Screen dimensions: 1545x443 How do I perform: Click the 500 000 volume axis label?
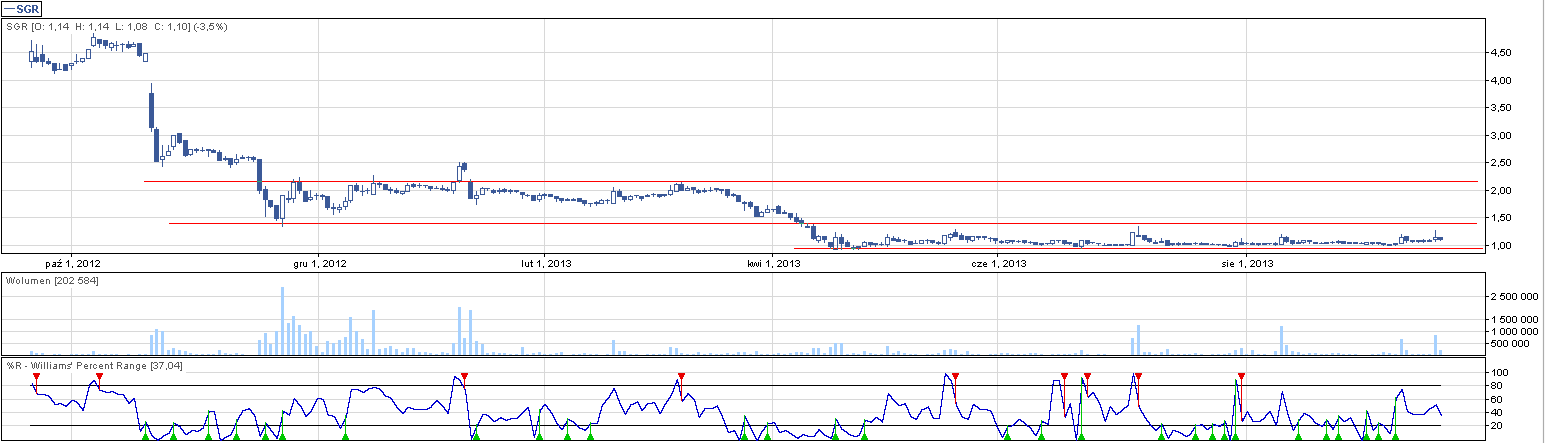(x=1508, y=343)
